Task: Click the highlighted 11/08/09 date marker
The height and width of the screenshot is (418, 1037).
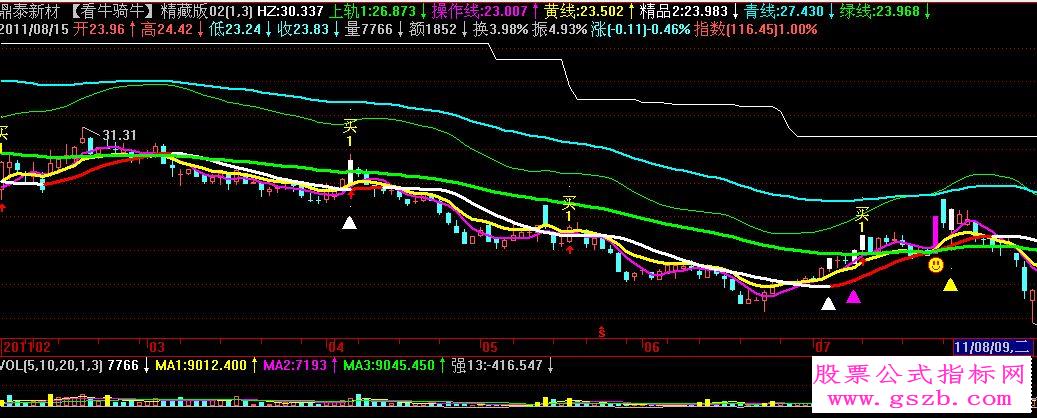Action: point(992,346)
